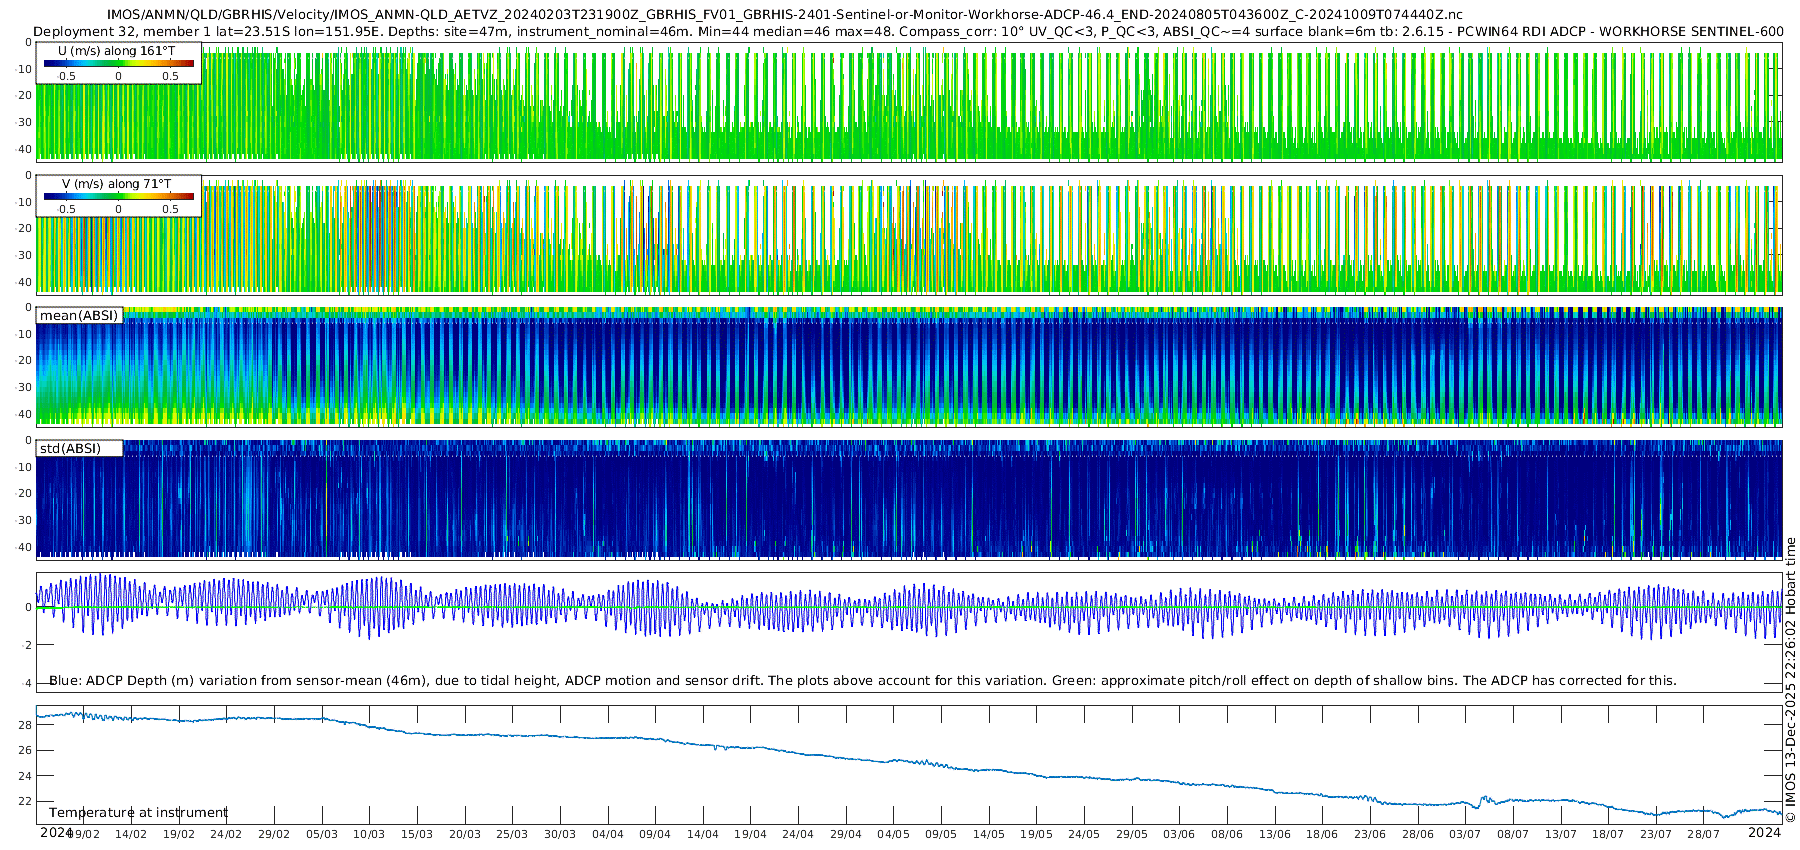The height and width of the screenshot is (850, 1800).
Task: Click the V velocity colorbar
Action: (x=119, y=197)
